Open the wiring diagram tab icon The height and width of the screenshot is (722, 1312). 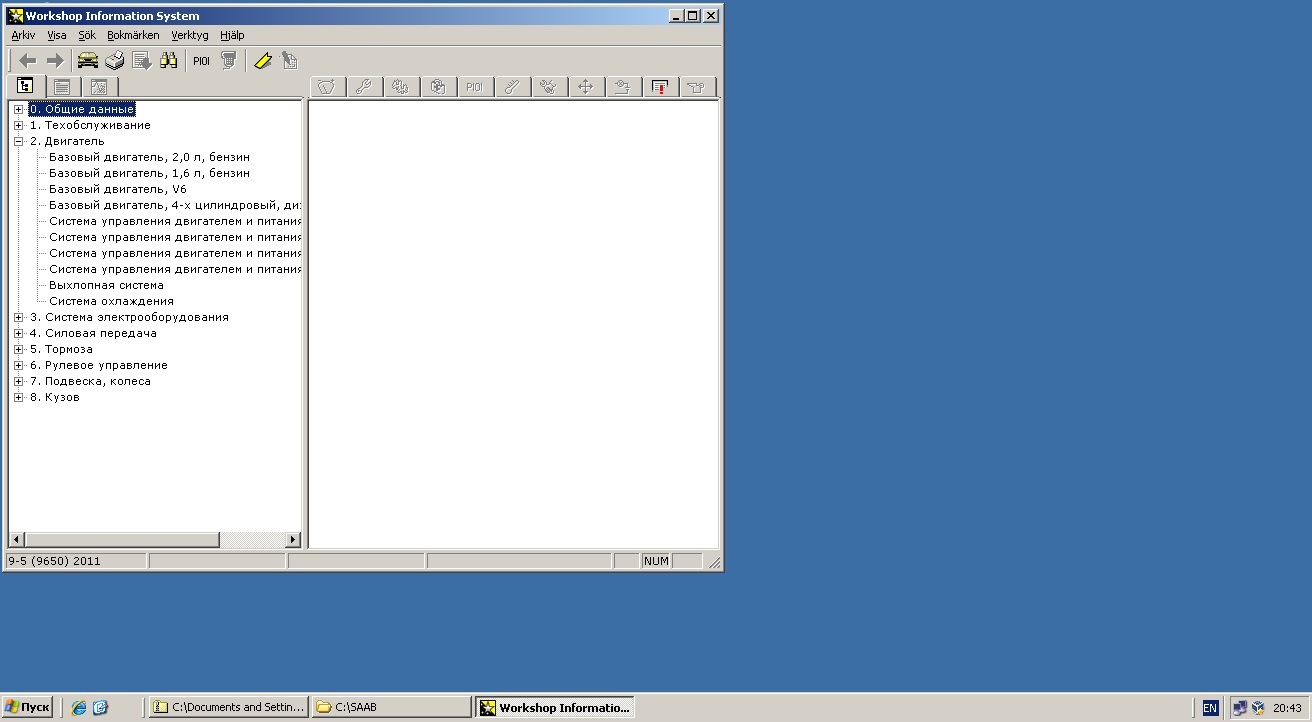[x=622, y=87]
